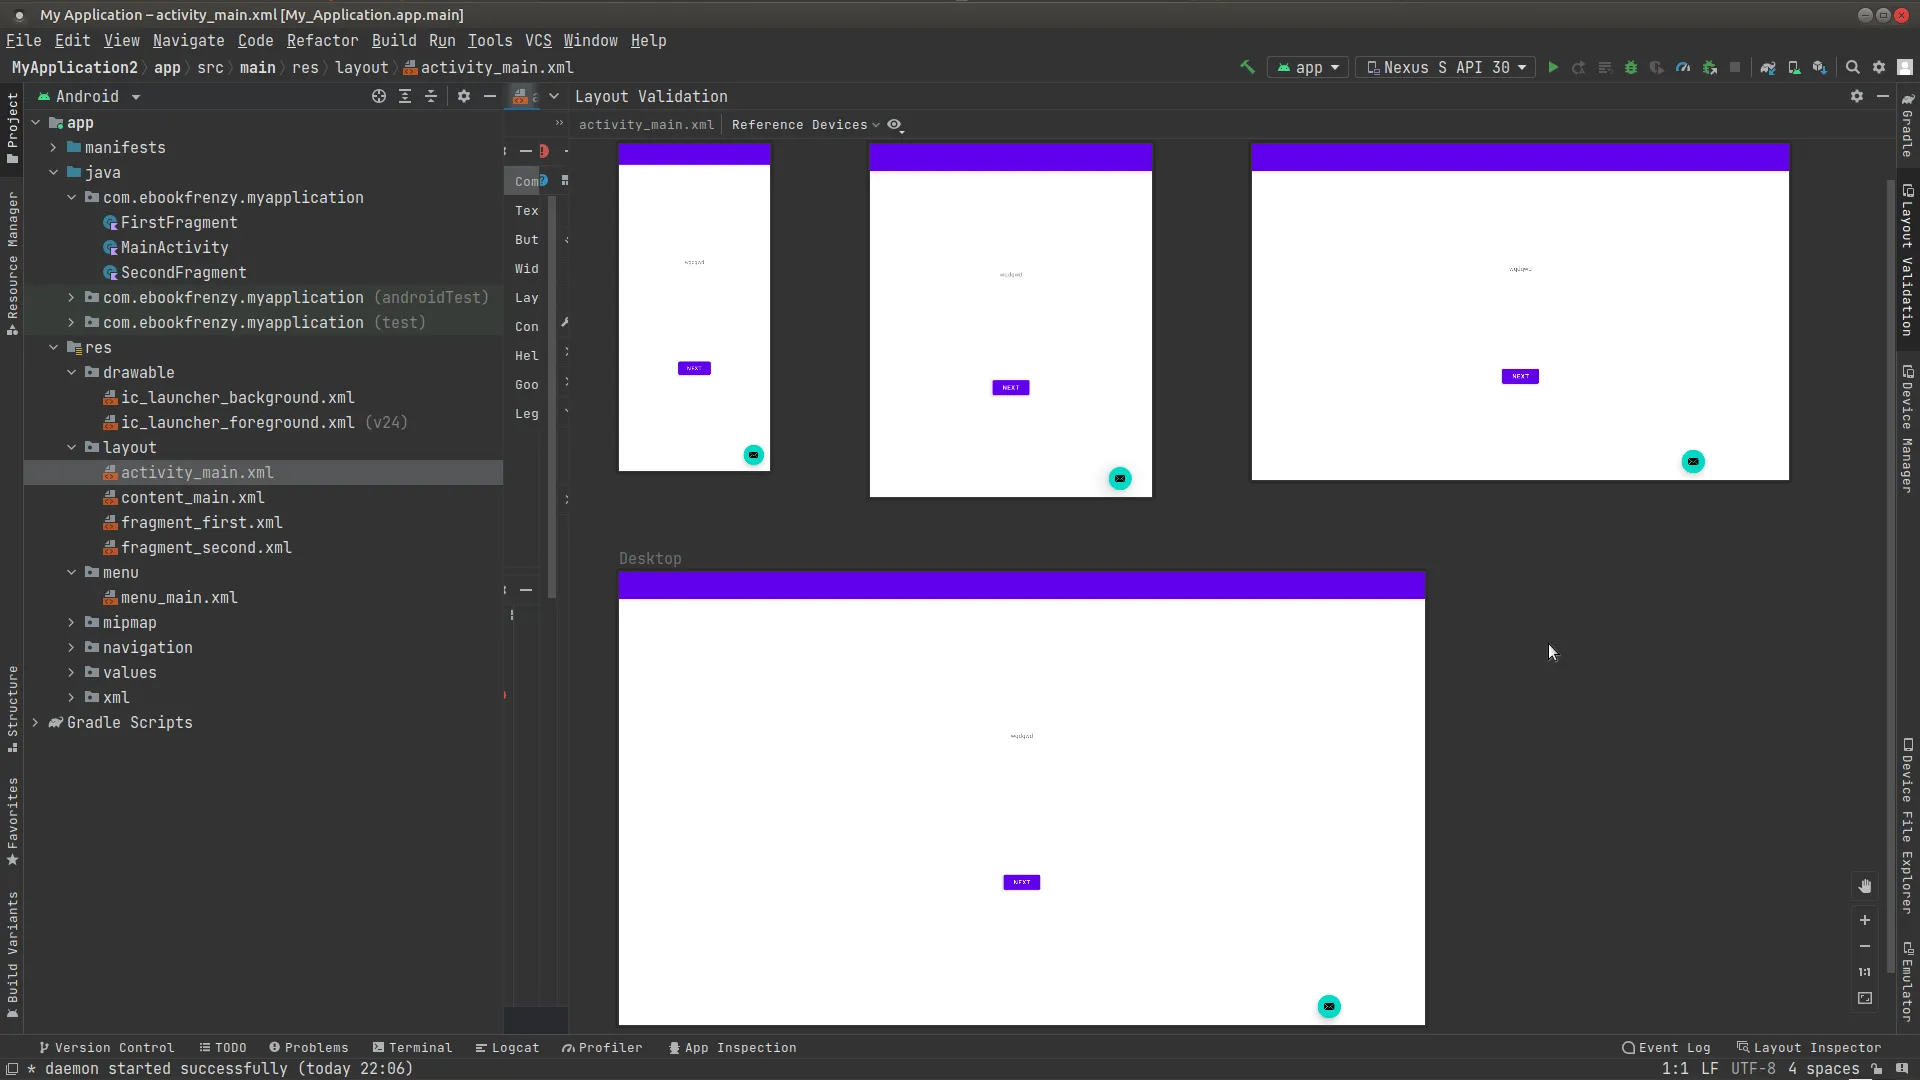The height and width of the screenshot is (1080, 1920).
Task: Toggle the Project tool window stripe
Action: [12, 127]
